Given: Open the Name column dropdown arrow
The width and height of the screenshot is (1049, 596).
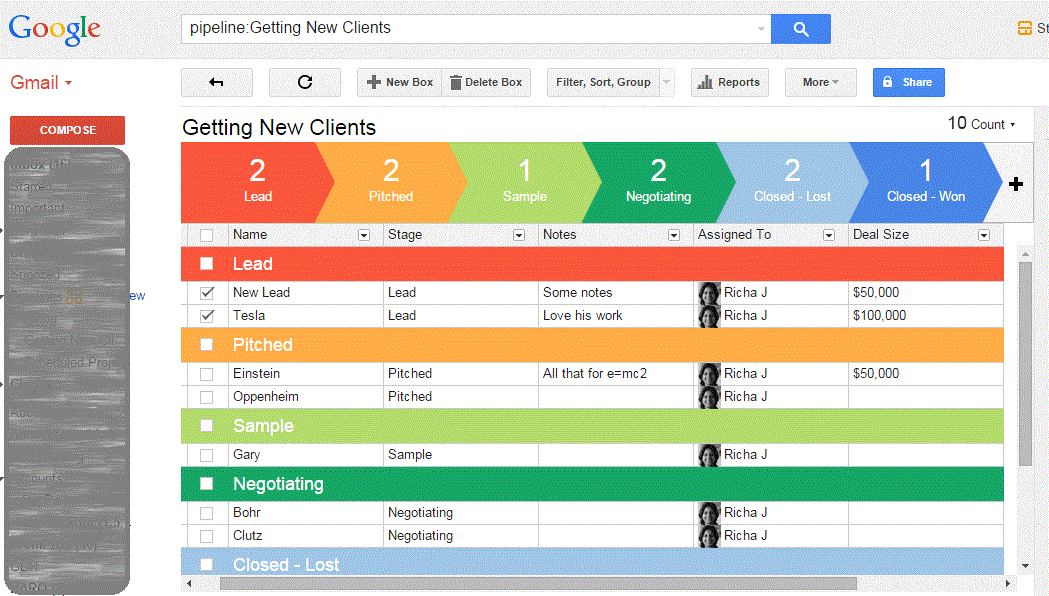Looking at the screenshot, I should pos(364,235).
